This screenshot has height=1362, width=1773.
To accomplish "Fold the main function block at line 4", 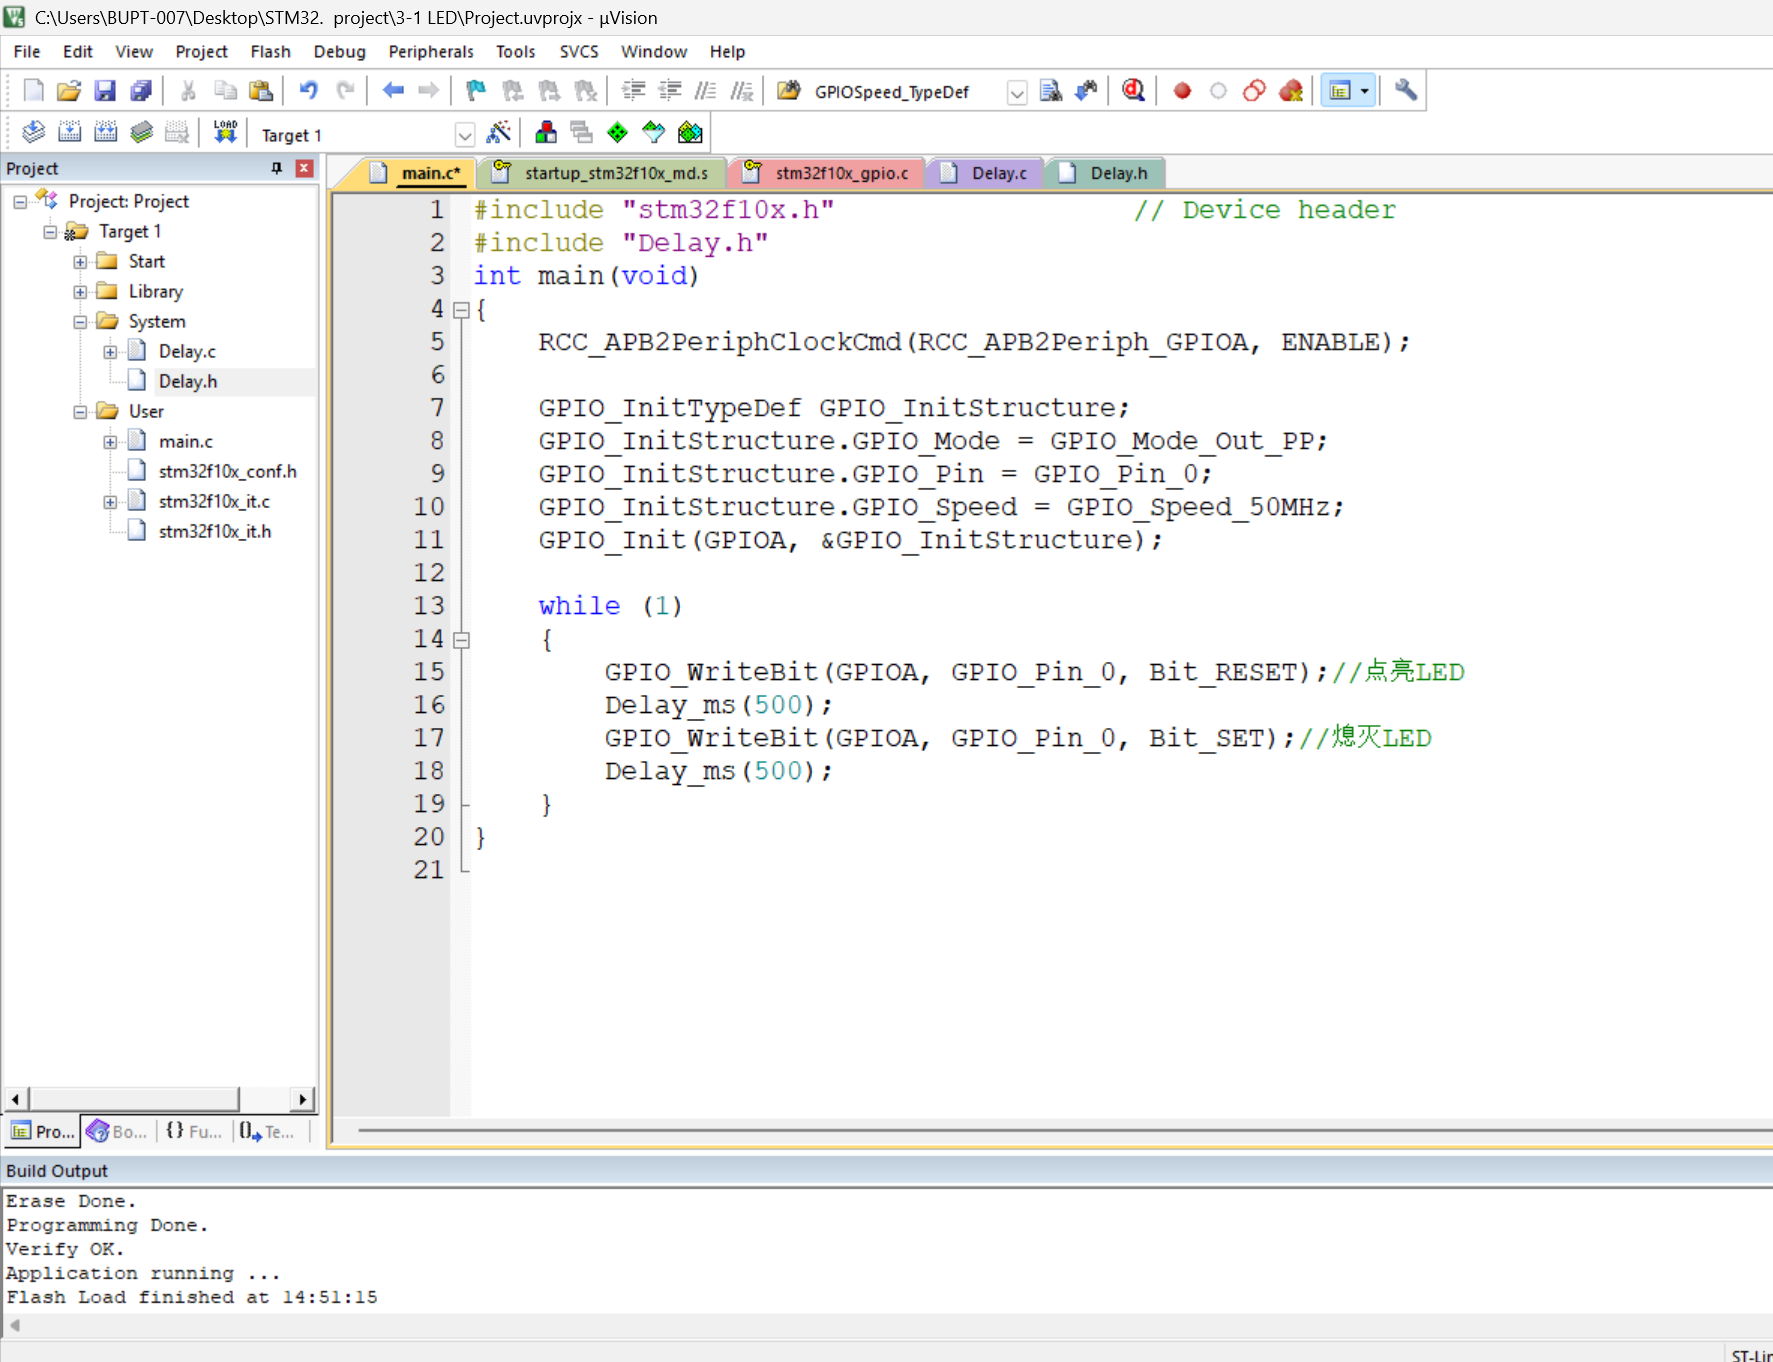I will point(461,310).
